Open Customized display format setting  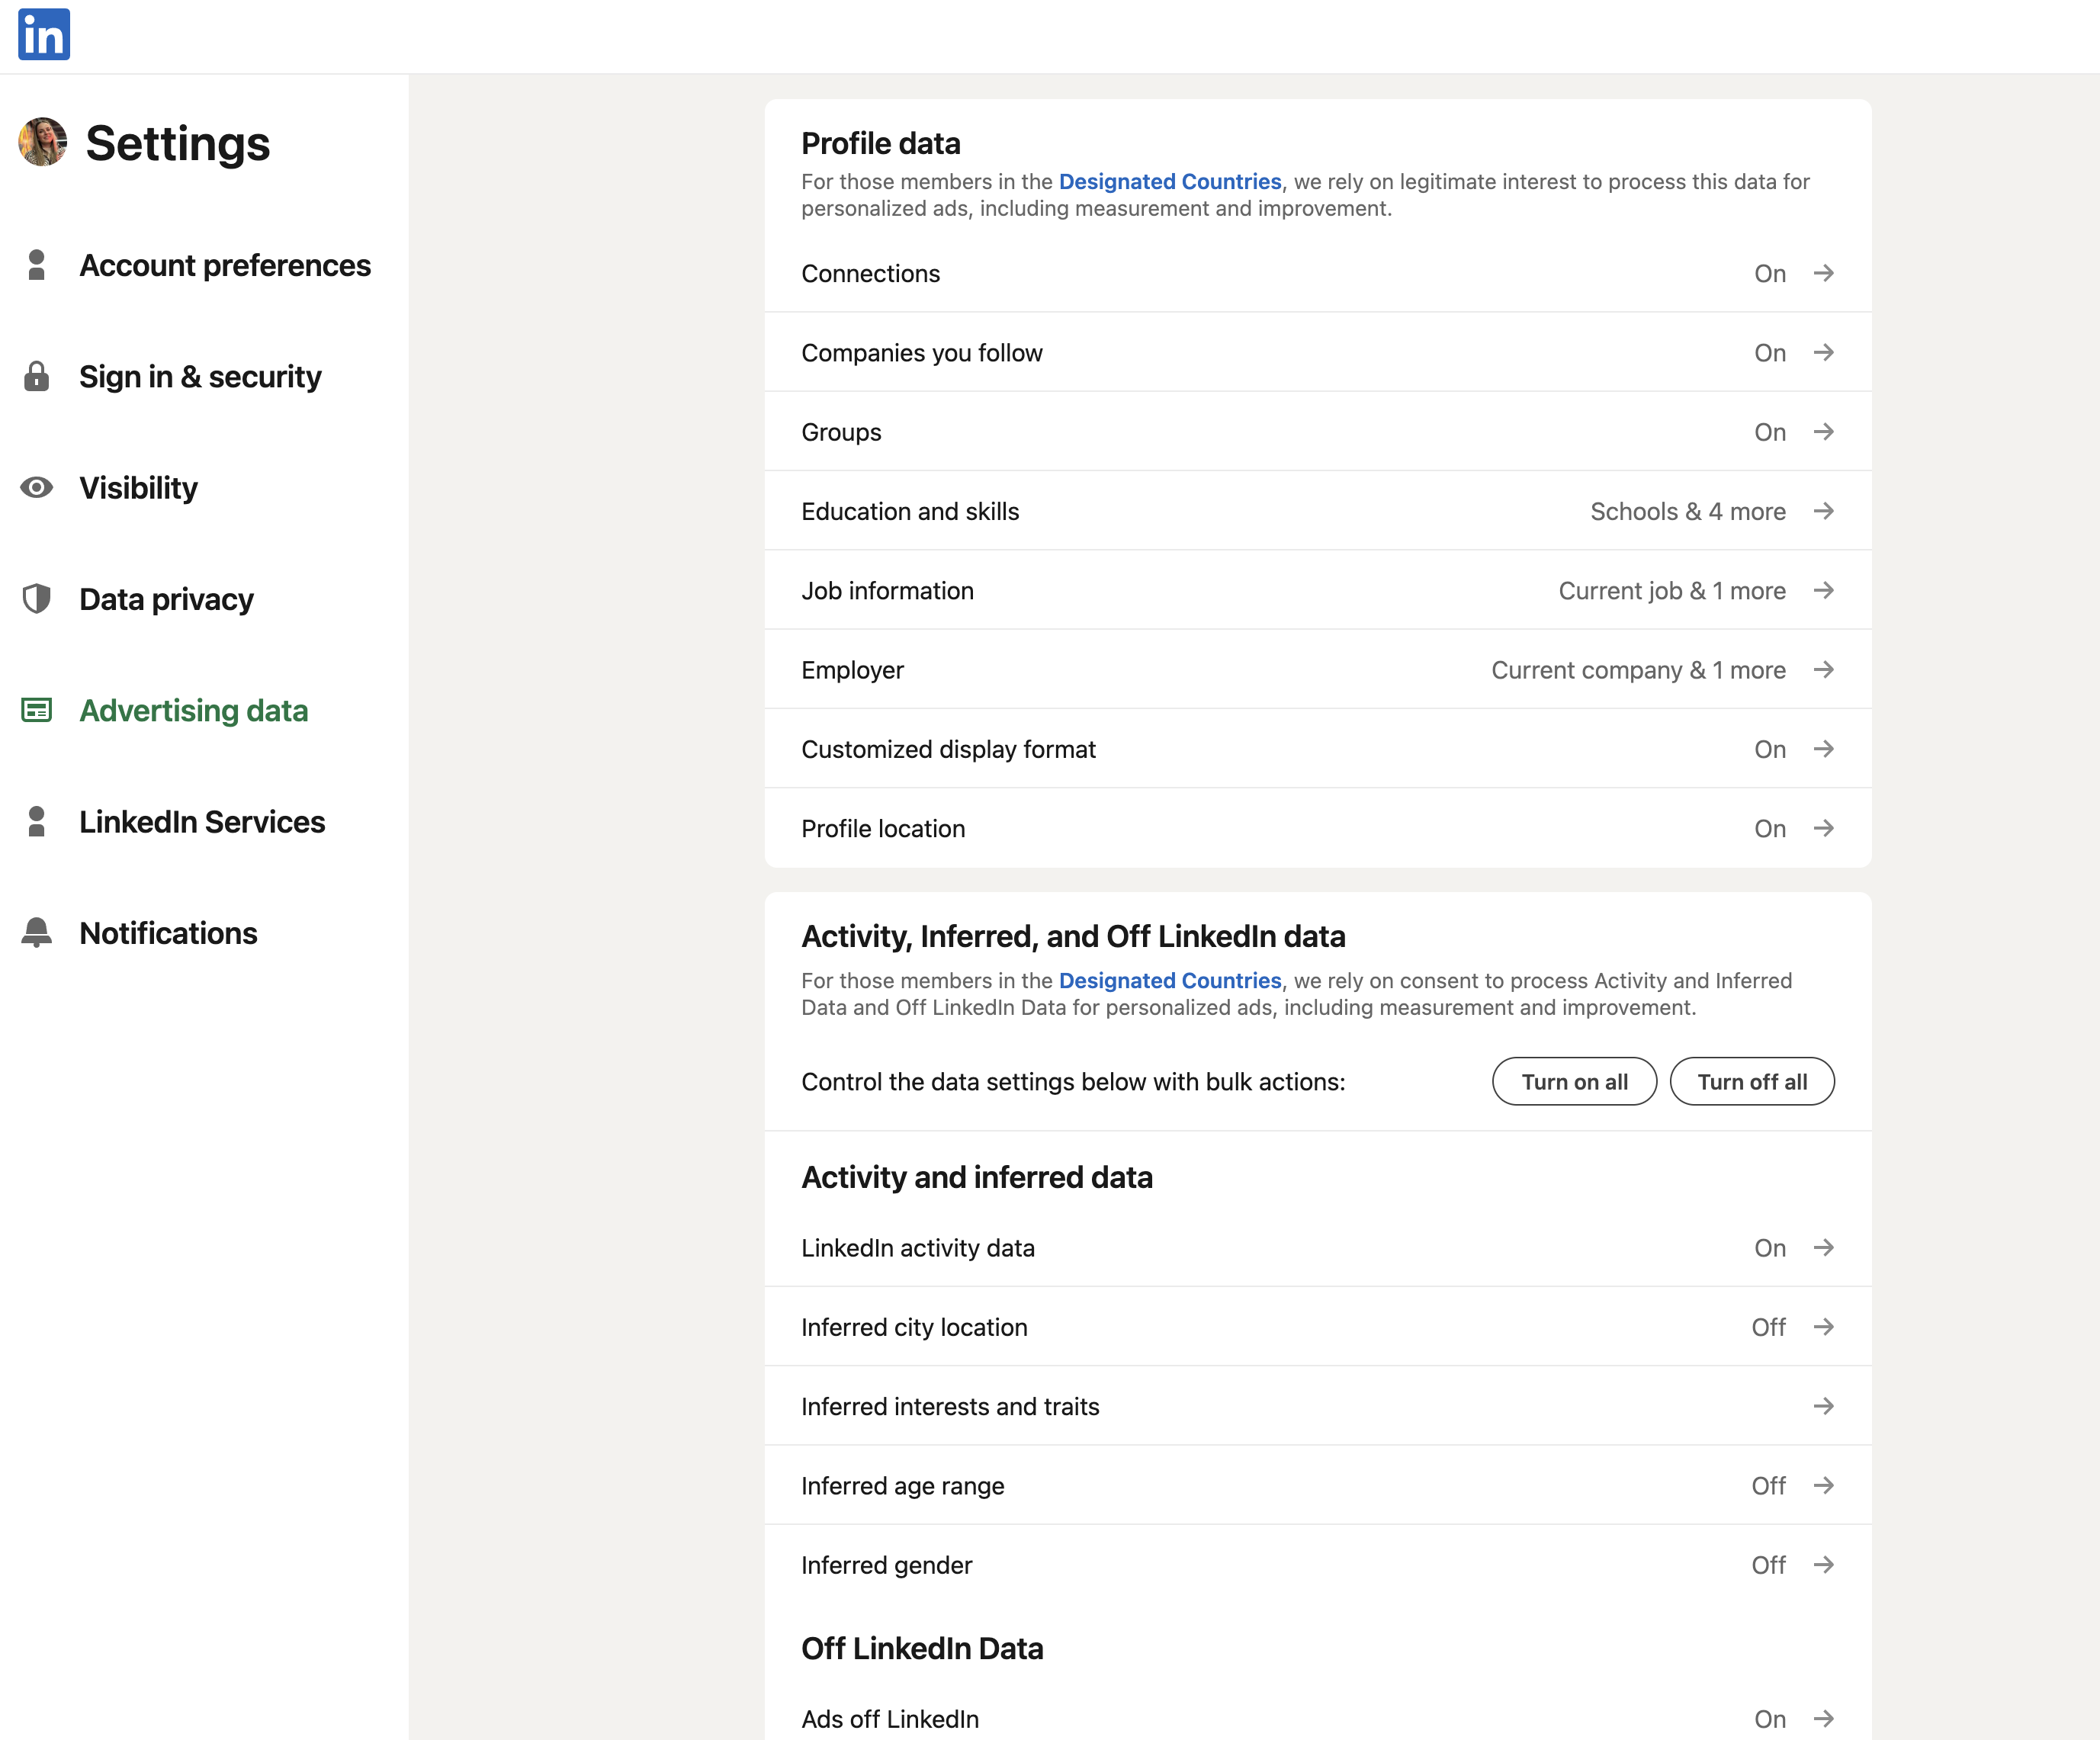(1318, 749)
